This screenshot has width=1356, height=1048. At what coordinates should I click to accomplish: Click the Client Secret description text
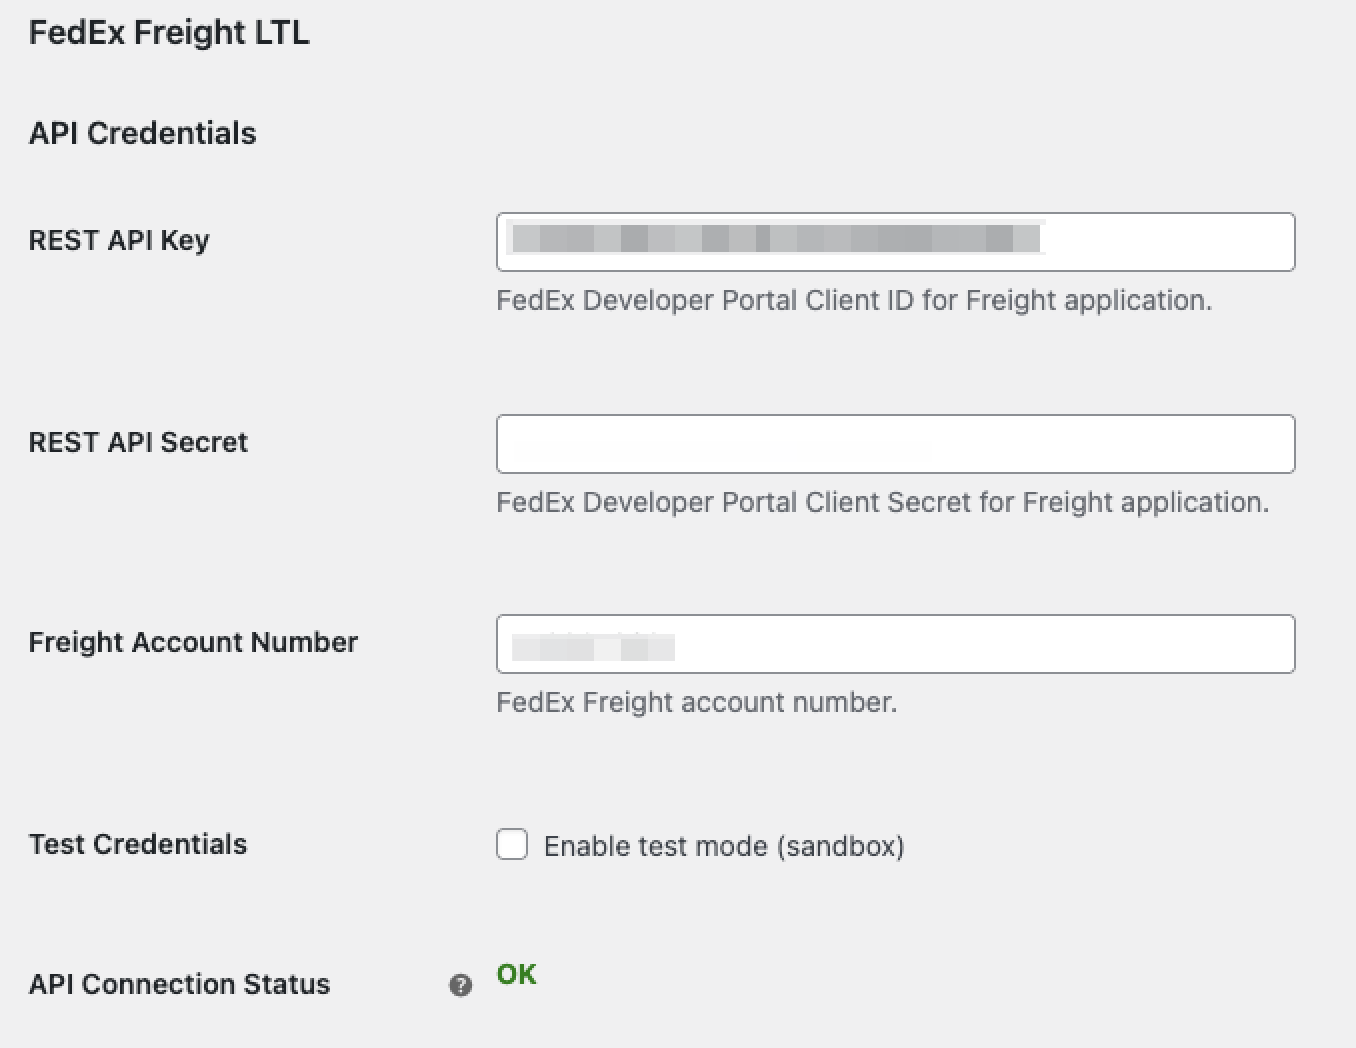tap(883, 502)
